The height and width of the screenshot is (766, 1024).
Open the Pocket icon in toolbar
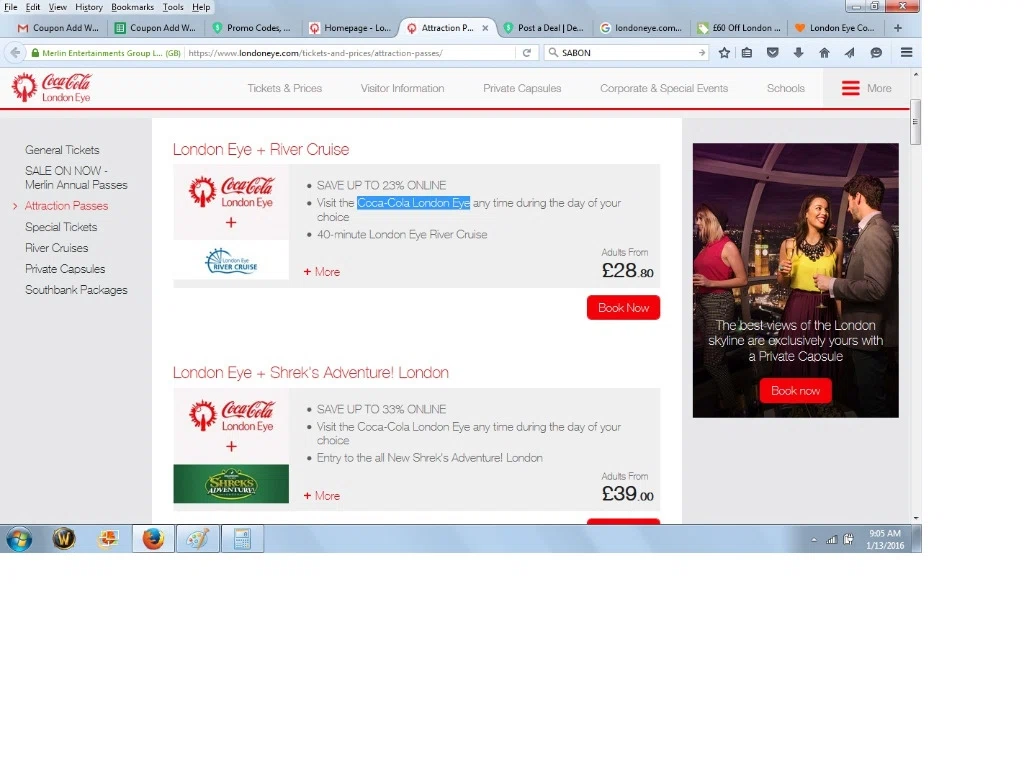point(773,53)
